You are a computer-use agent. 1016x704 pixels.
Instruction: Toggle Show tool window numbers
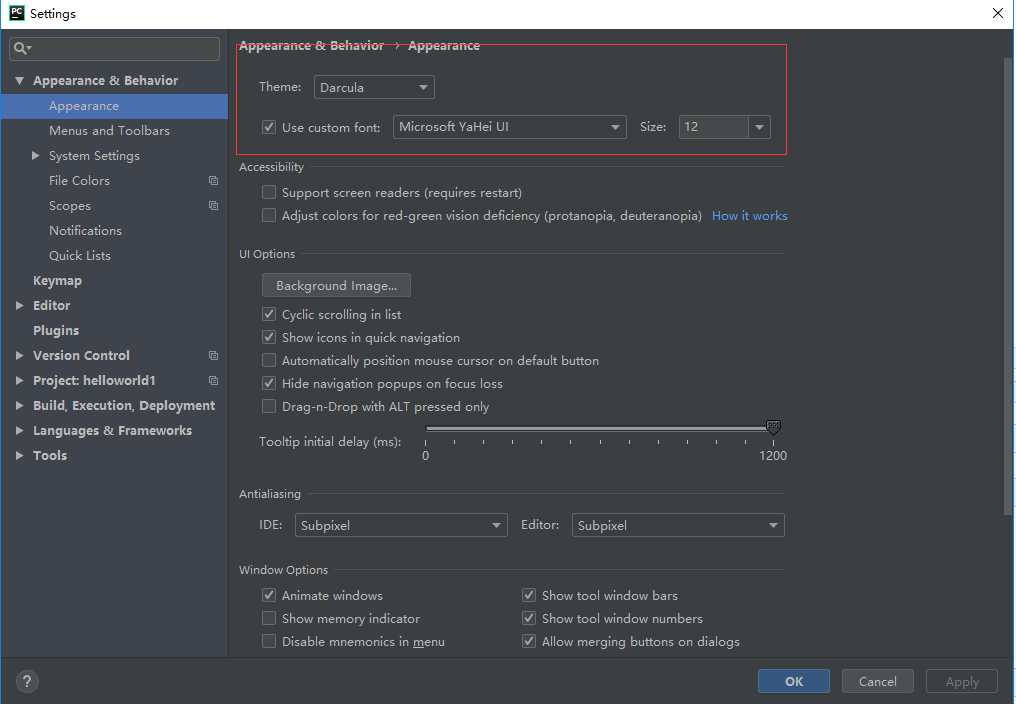click(529, 618)
